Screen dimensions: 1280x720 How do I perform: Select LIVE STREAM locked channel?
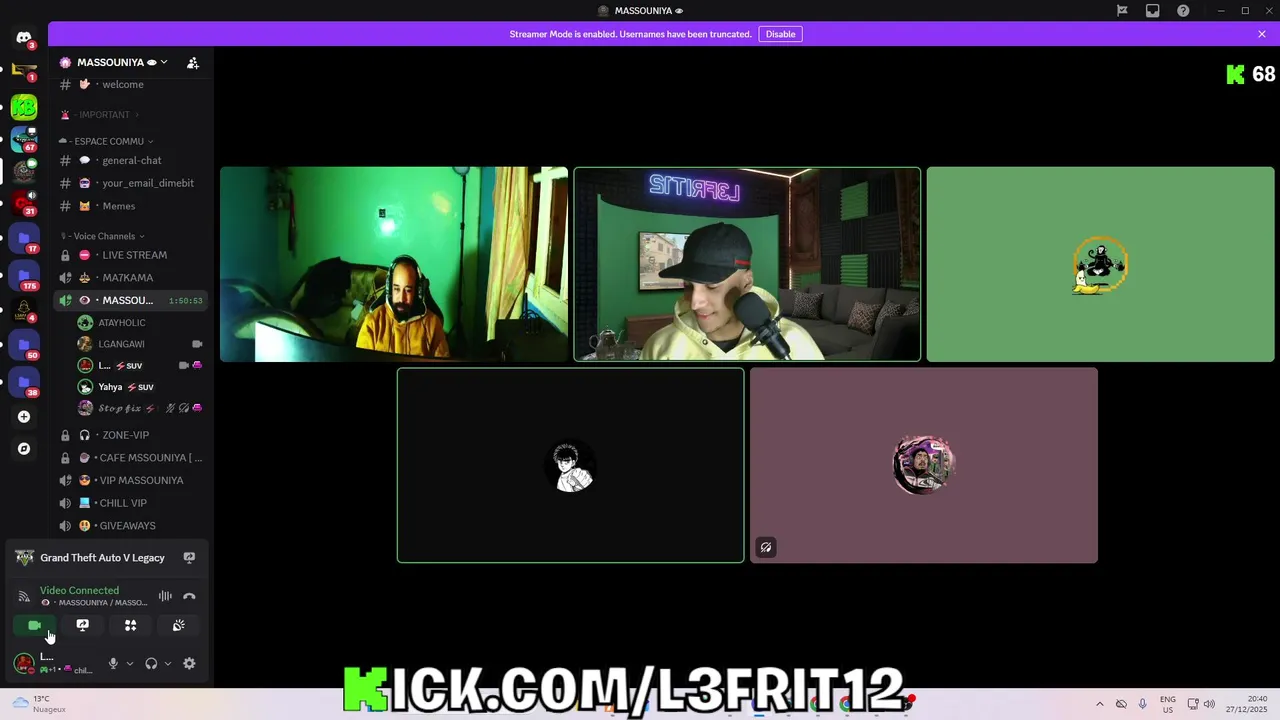point(131,255)
